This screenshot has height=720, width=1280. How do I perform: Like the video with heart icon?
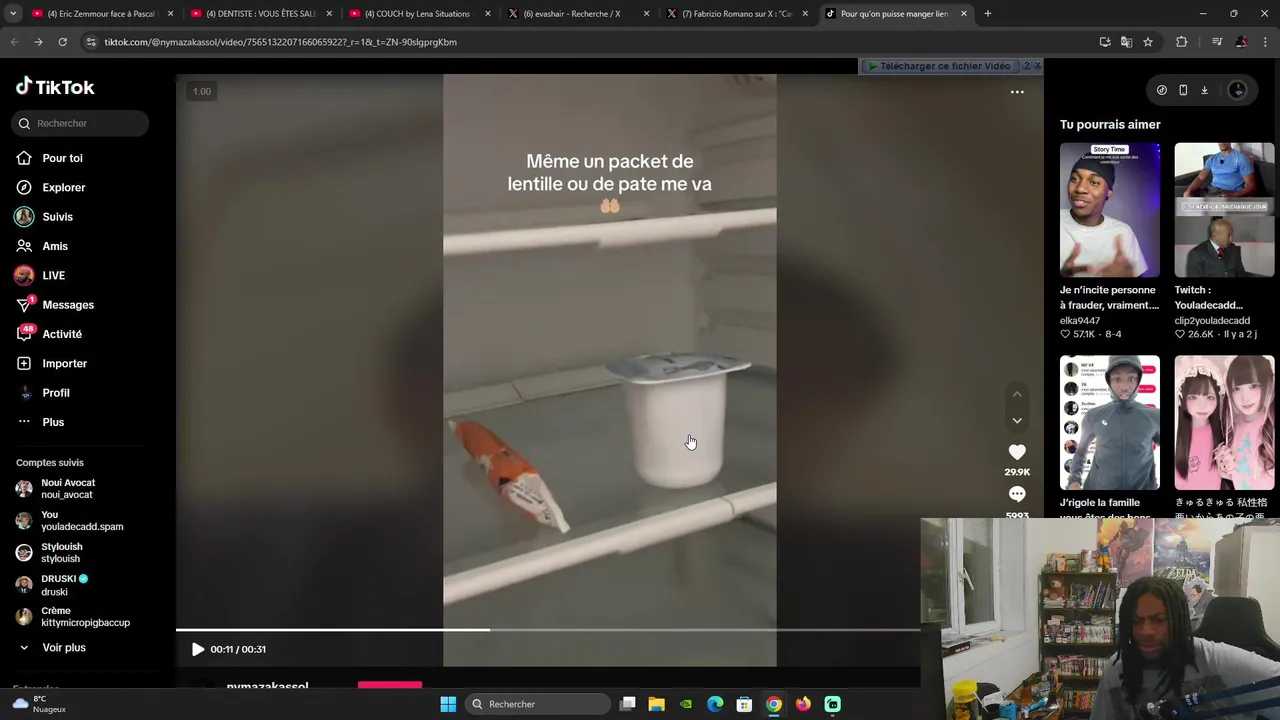[x=1017, y=452]
